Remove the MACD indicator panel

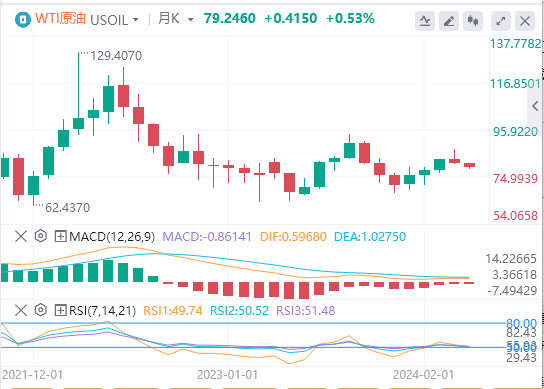pos(21,237)
